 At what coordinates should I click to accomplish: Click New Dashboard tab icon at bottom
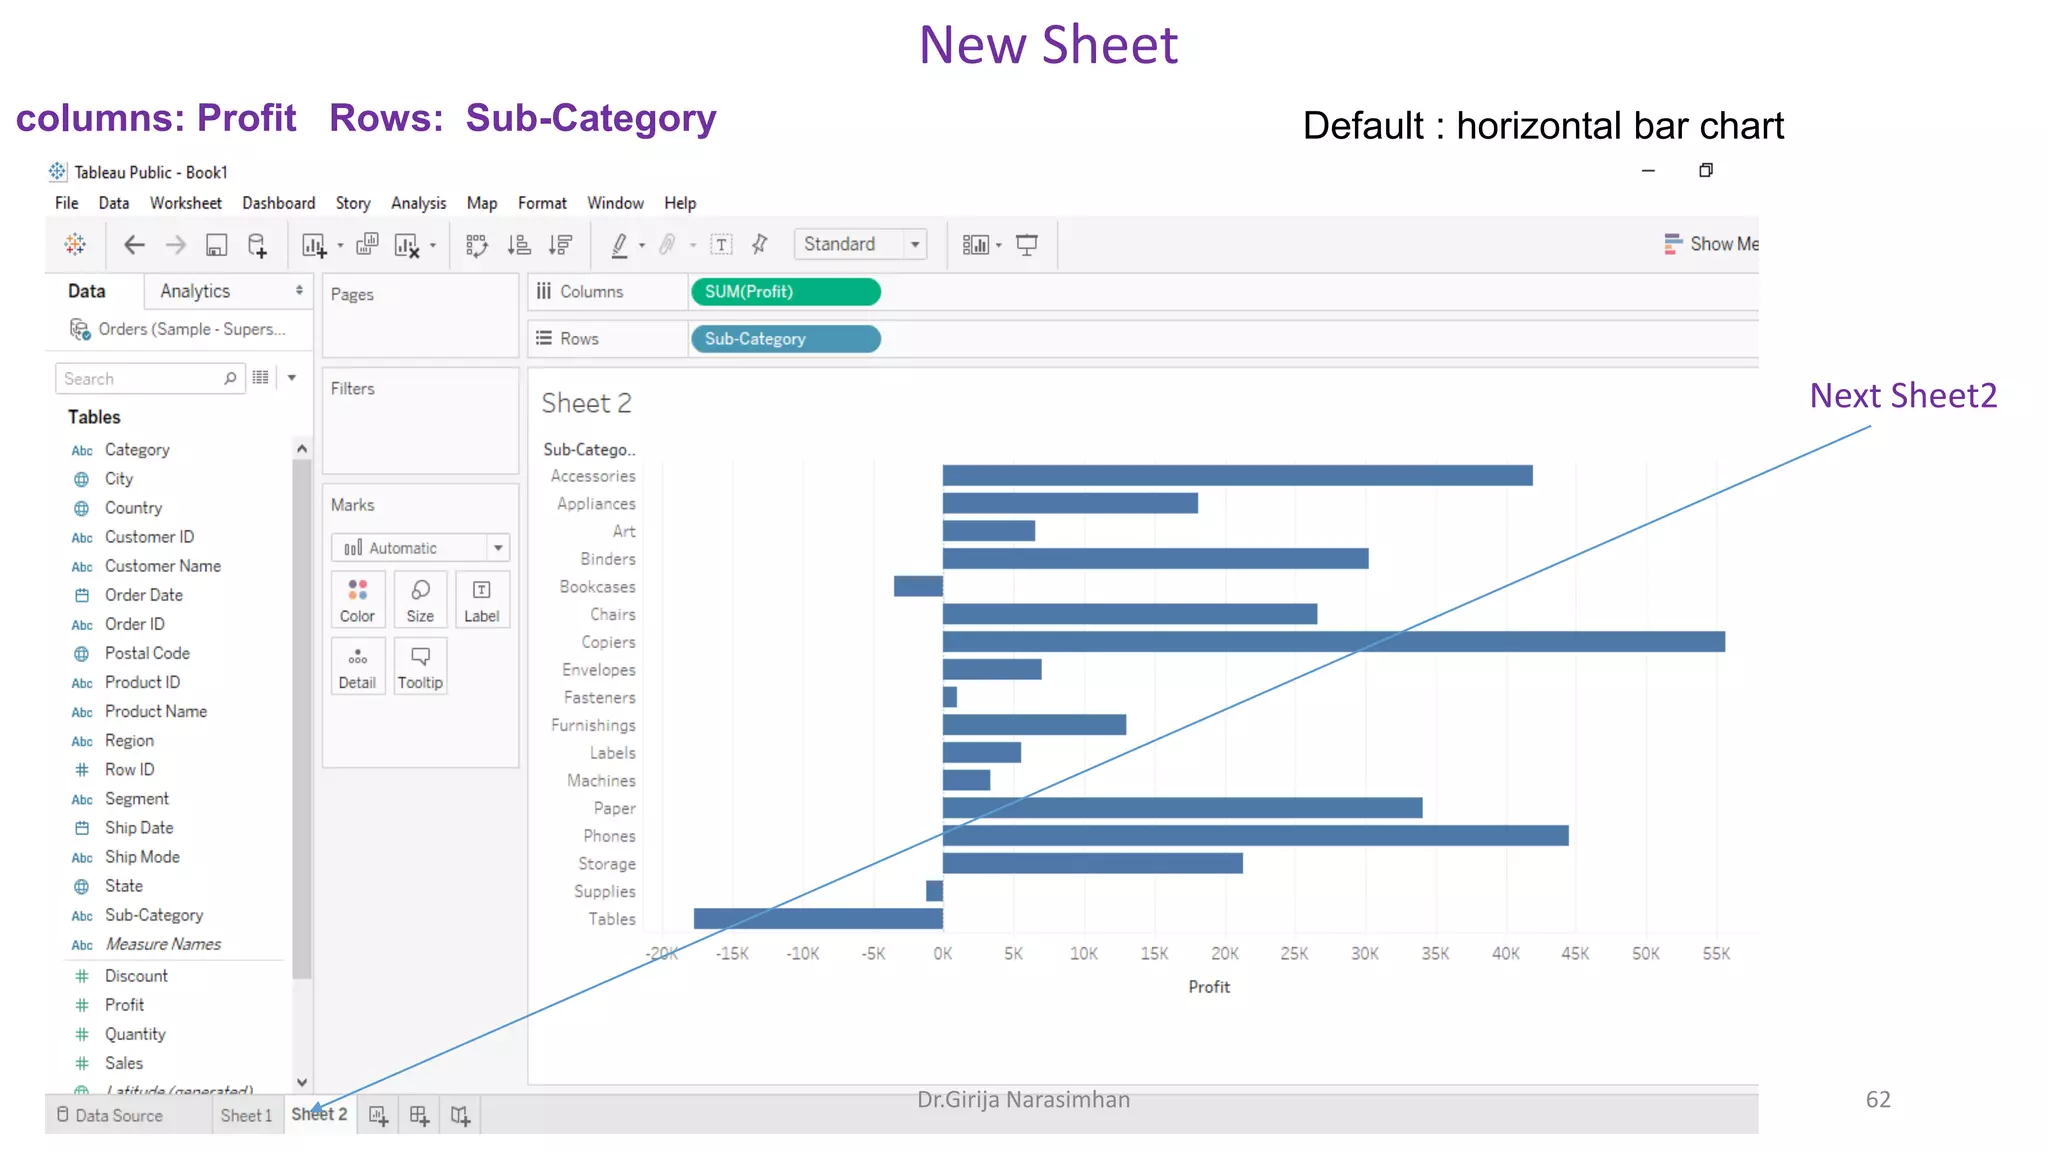[419, 1115]
